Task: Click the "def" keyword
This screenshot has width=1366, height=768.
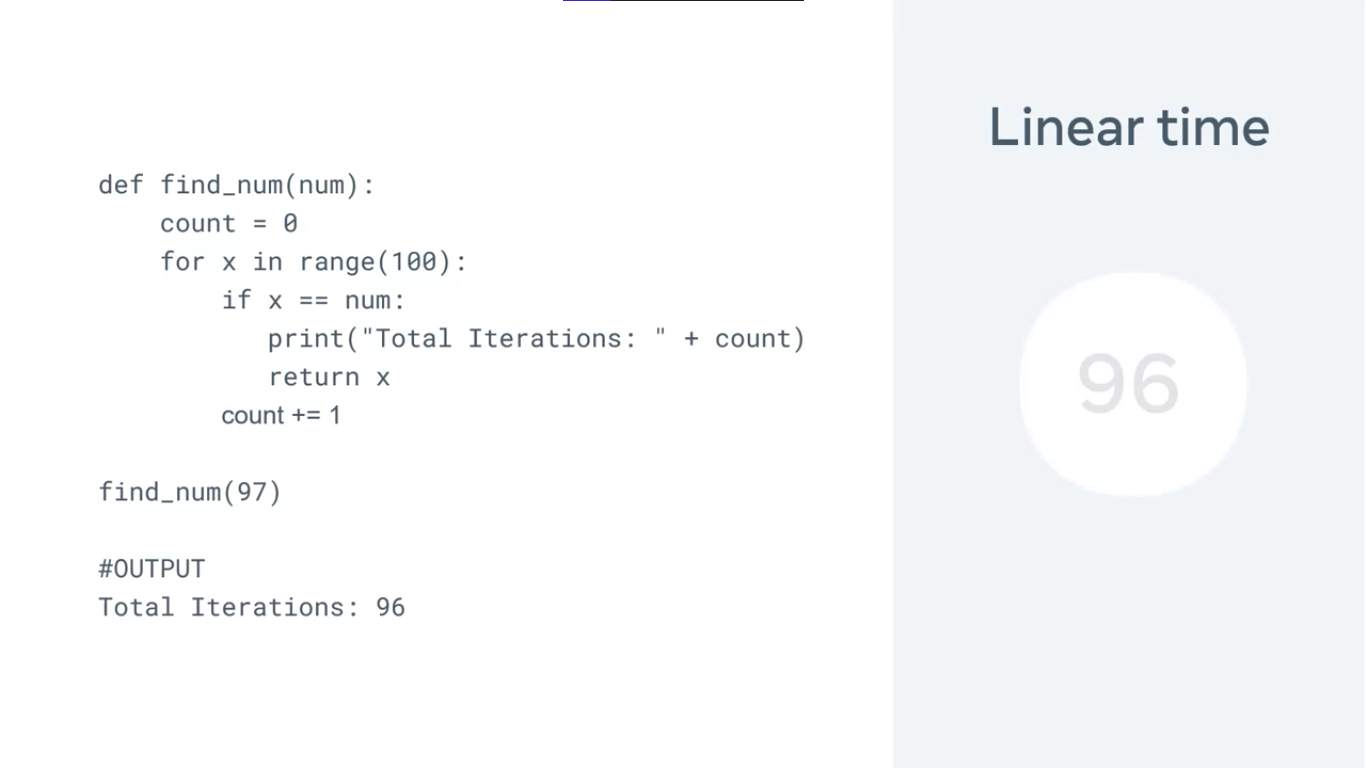Action: tap(121, 185)
